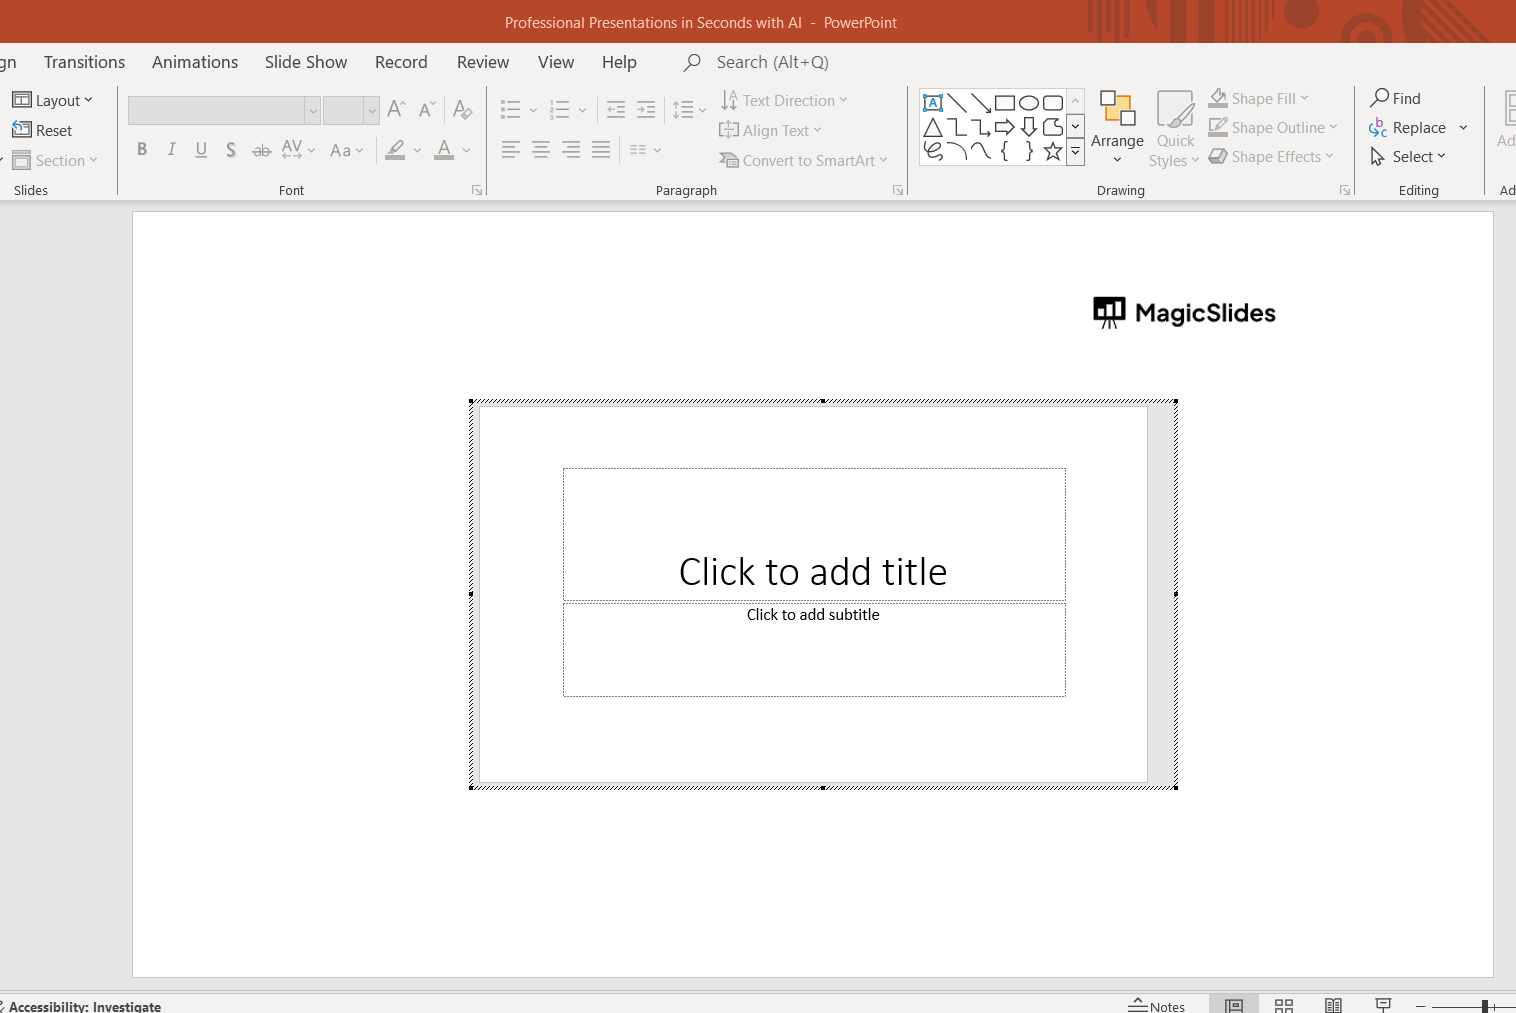Screen dimensions: 1516x1013
Task: Click the Replace button
Action: [1408, 128]
